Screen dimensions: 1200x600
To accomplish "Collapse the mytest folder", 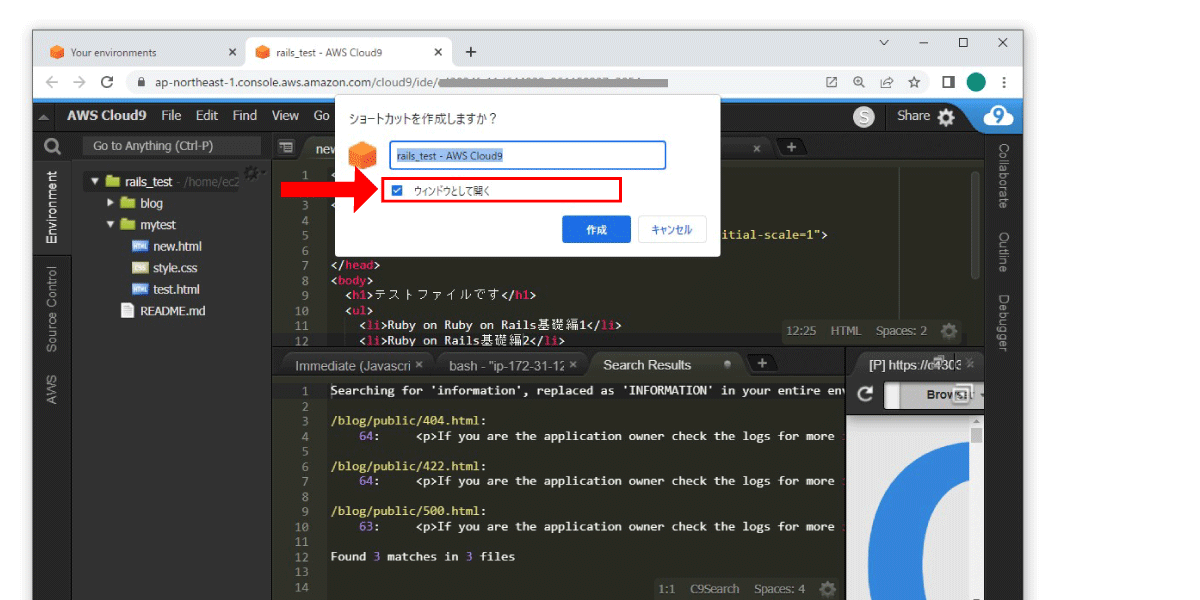I will click(111, 225).
